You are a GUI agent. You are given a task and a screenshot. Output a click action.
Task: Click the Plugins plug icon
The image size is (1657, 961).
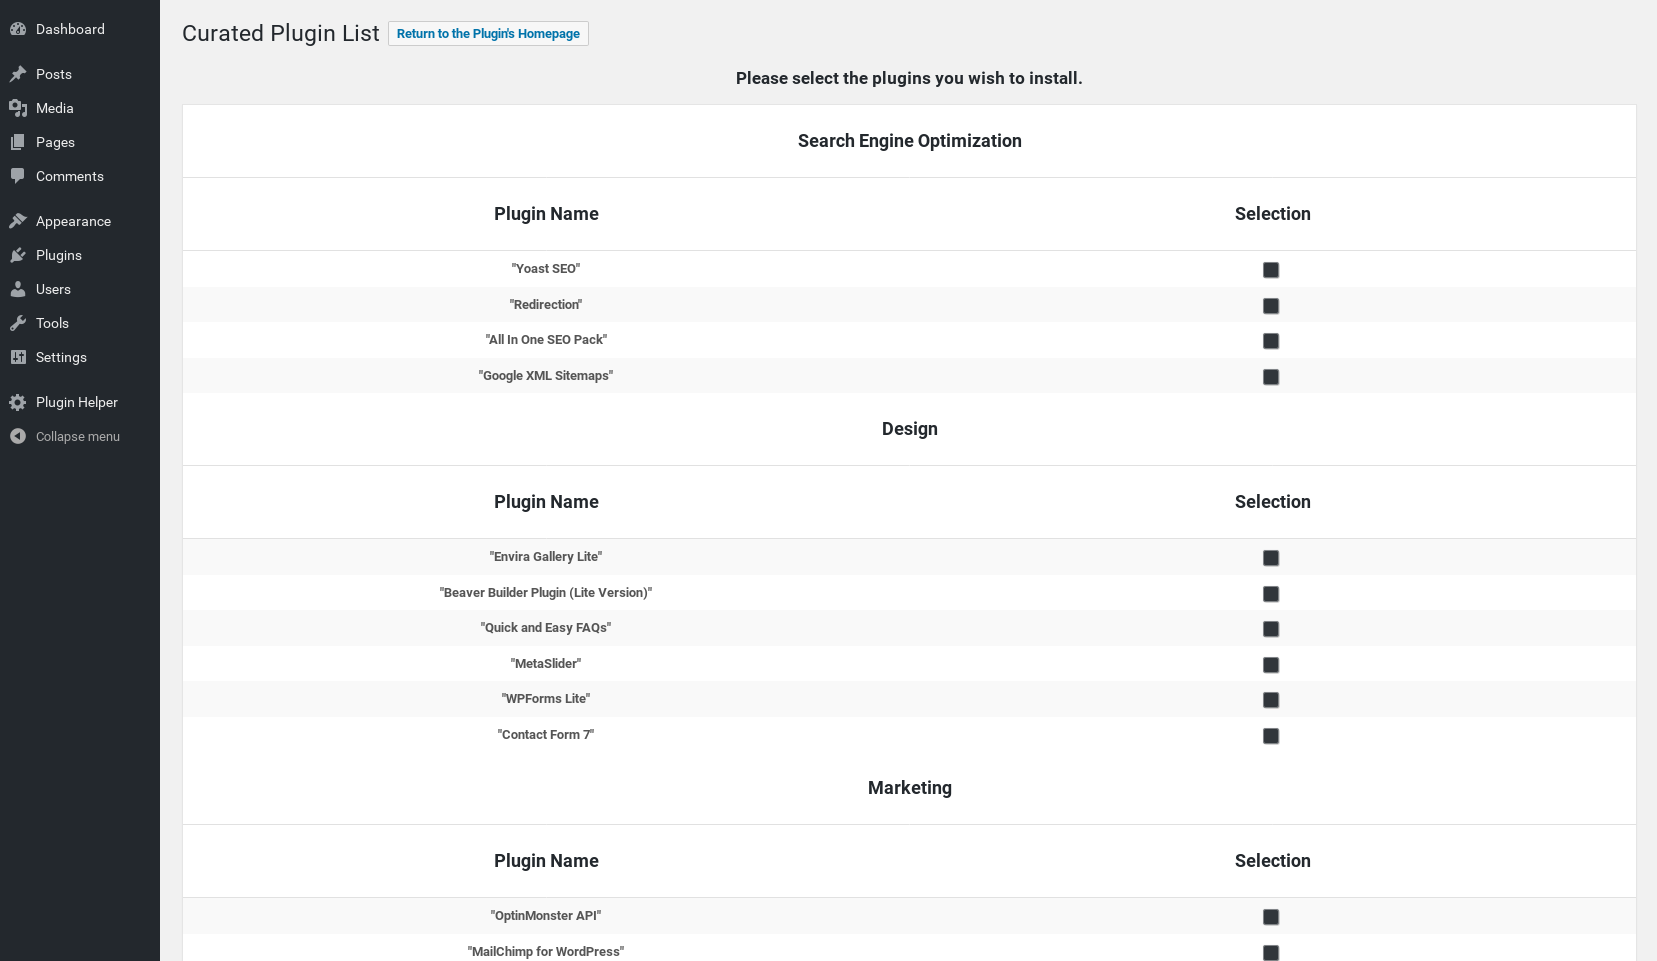[18, 255]
